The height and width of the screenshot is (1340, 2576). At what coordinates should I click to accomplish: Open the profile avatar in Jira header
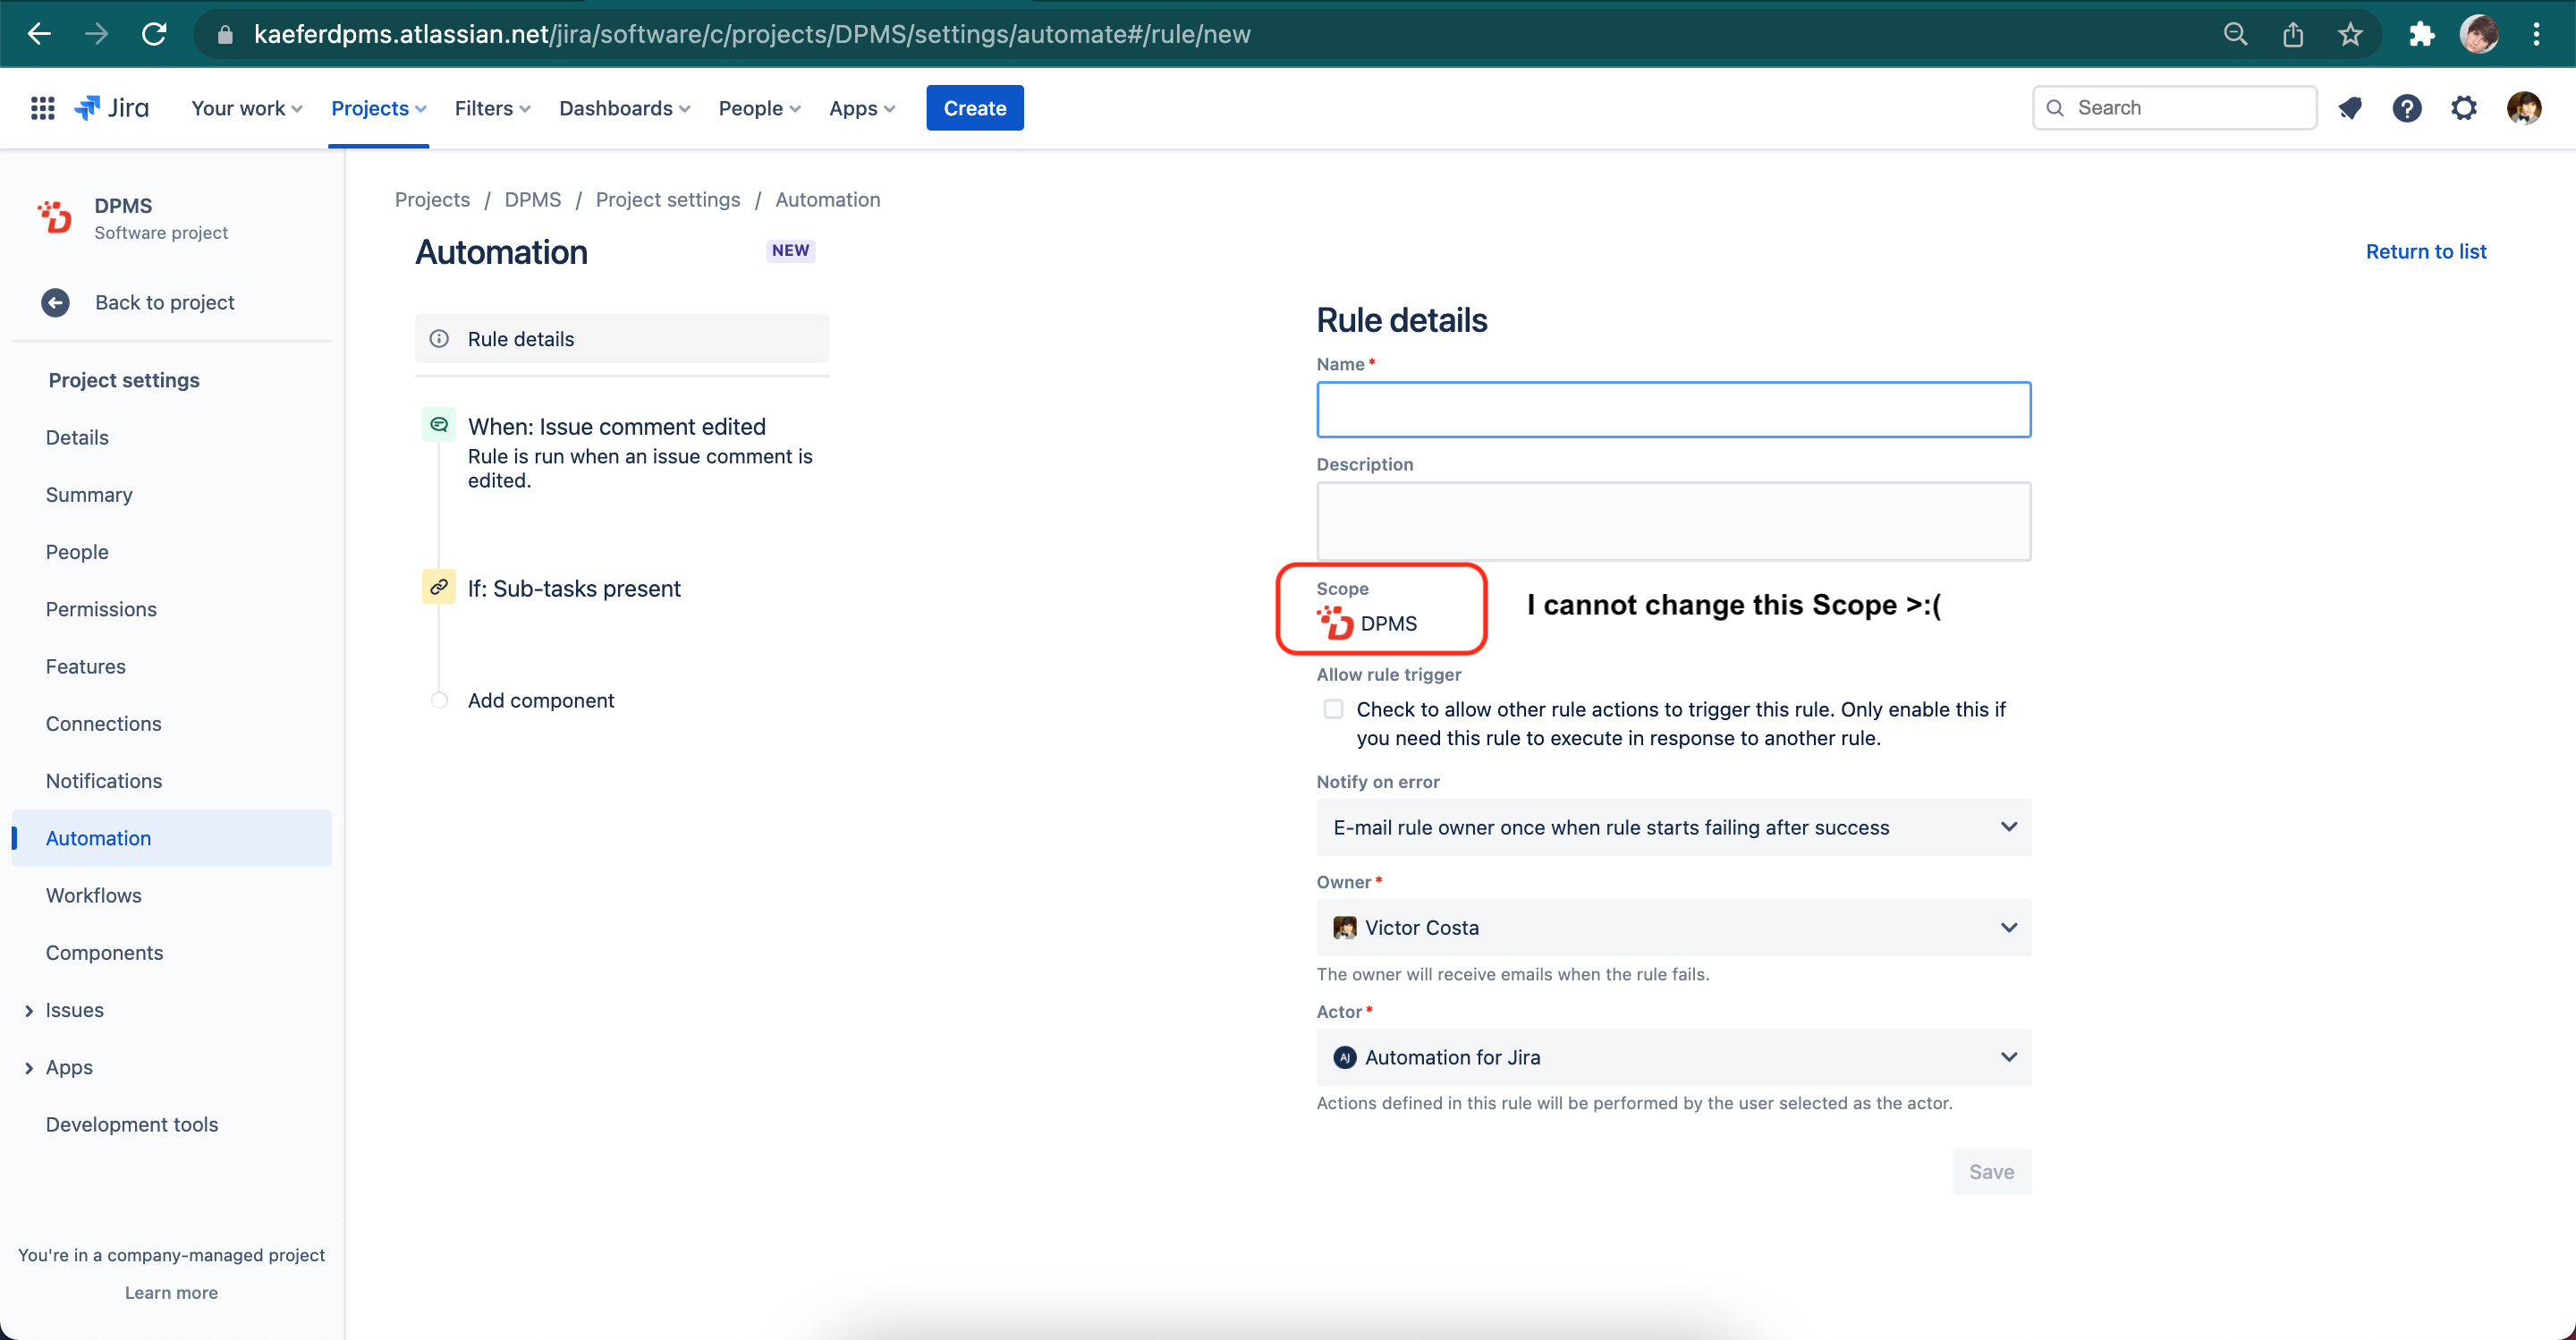pyautogui.click(x=2524, y=108)
